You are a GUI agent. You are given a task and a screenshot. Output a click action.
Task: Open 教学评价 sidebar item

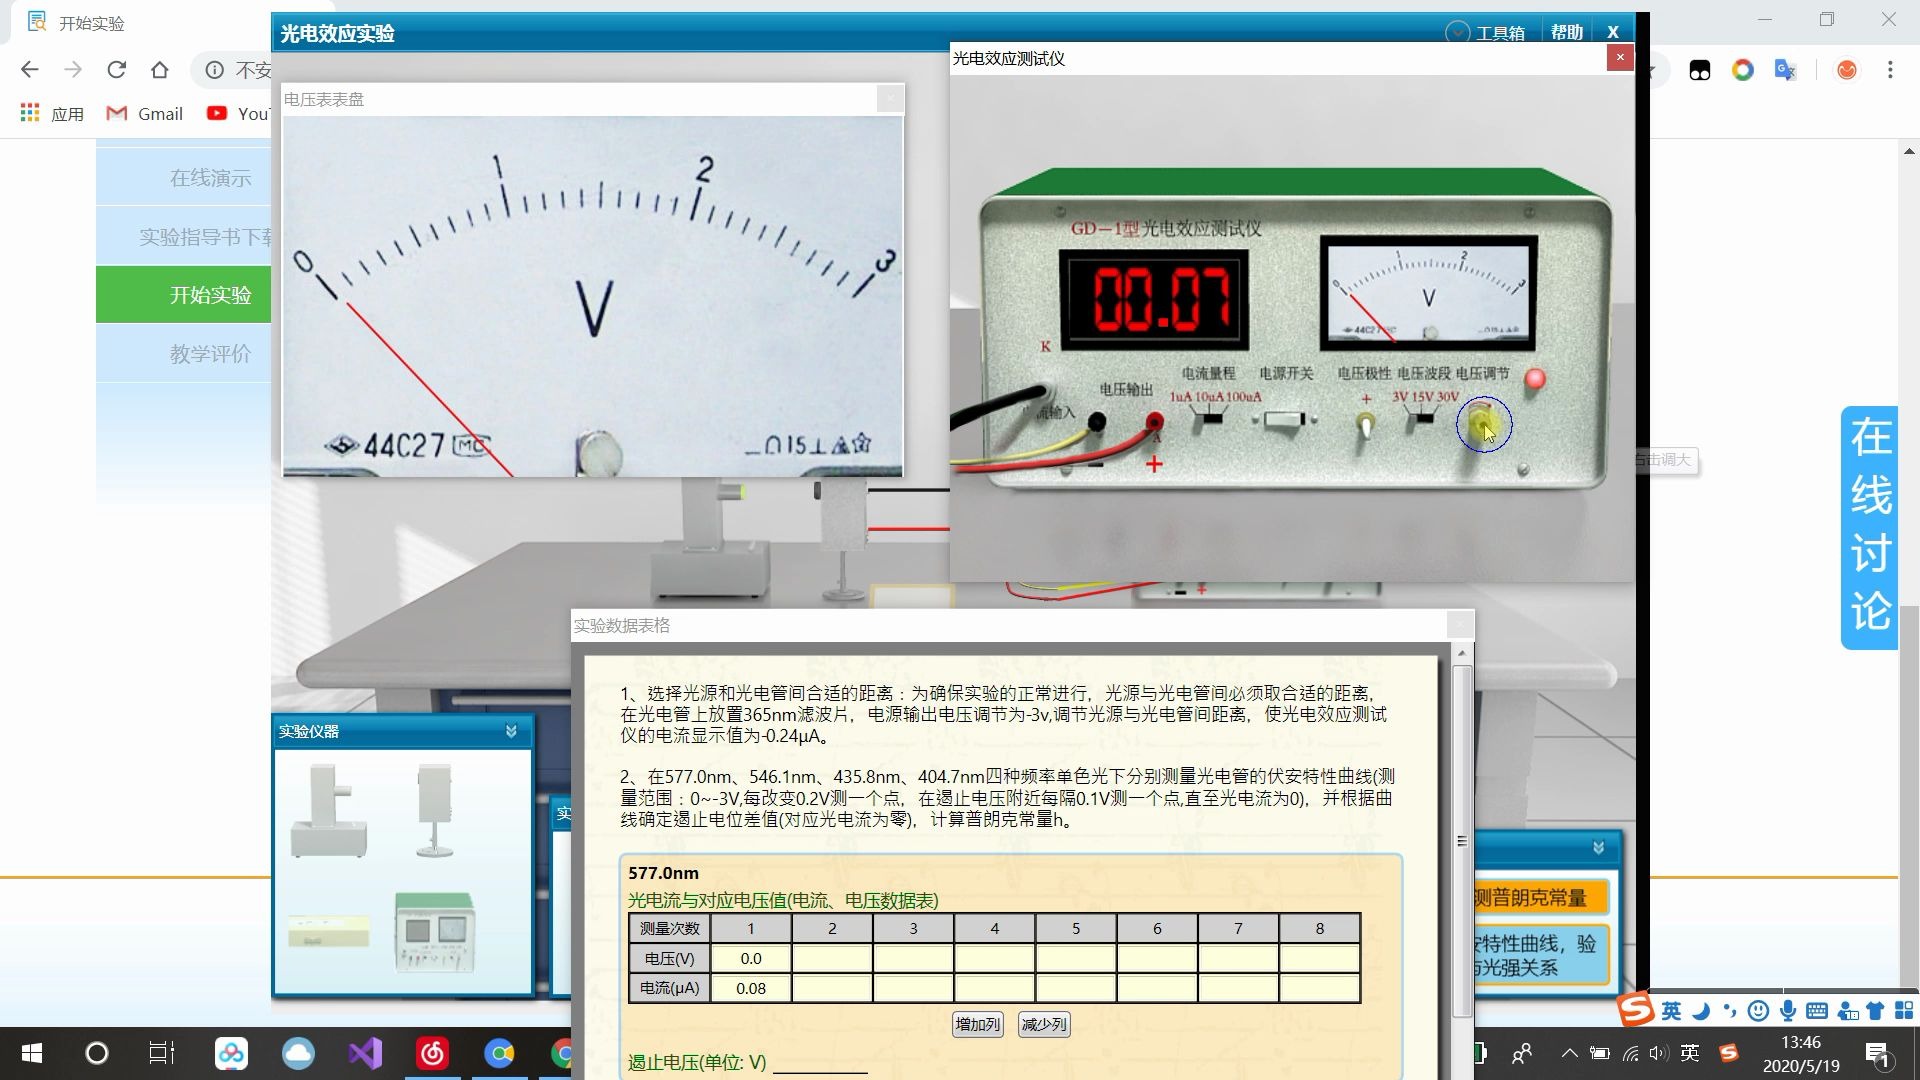pyautogui.click(x=184, y=354)
